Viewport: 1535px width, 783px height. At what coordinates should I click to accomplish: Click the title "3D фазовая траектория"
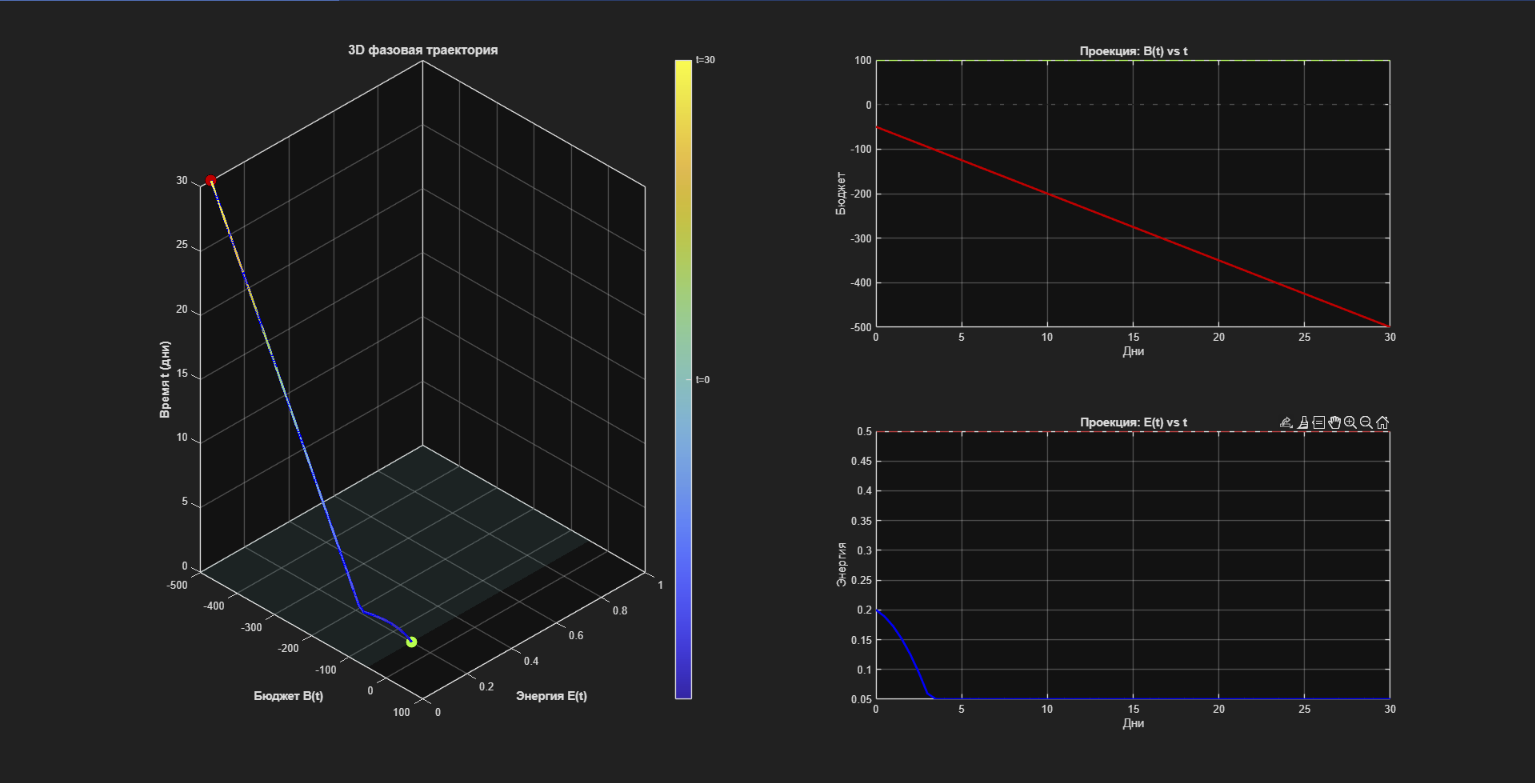pos(423,50)
